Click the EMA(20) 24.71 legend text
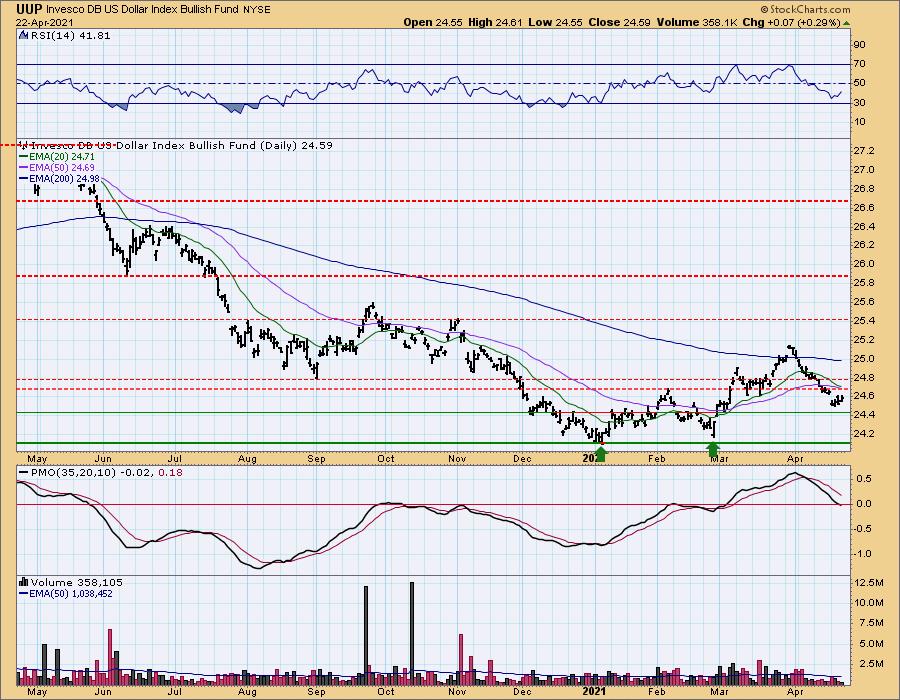900x700 pixels. click(x=63, y=156)
